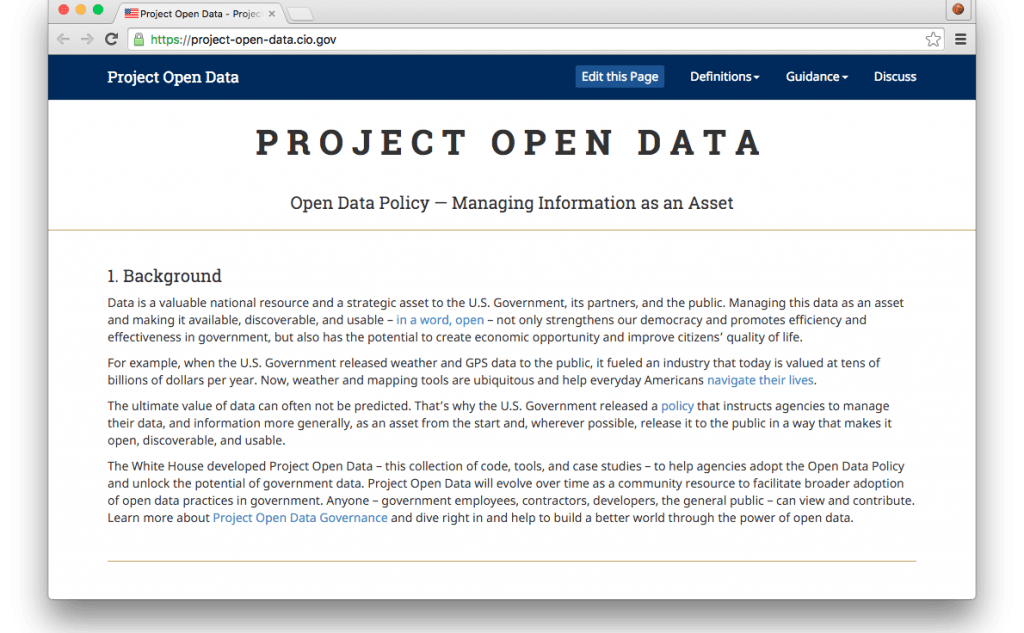1024x633 pixels.
Task: Click the Edit this Page button
Action: 619,76
